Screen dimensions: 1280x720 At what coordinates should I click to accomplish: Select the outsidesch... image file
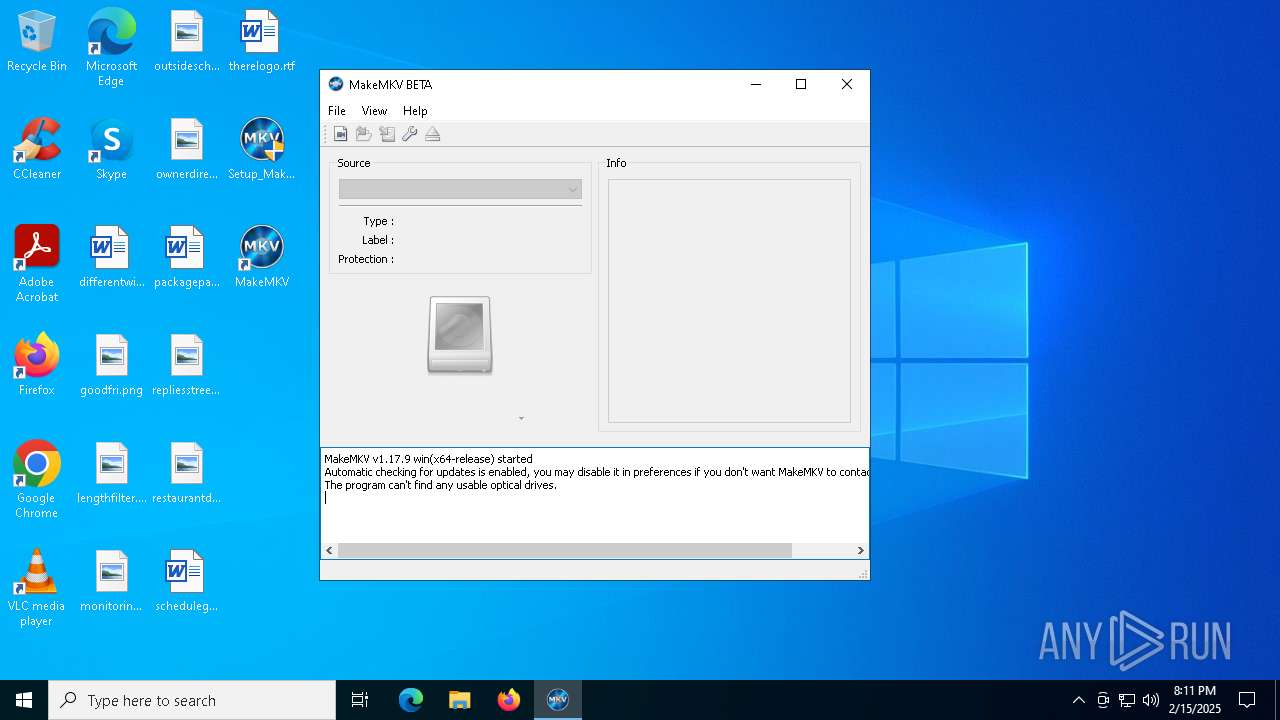point(187,41)
